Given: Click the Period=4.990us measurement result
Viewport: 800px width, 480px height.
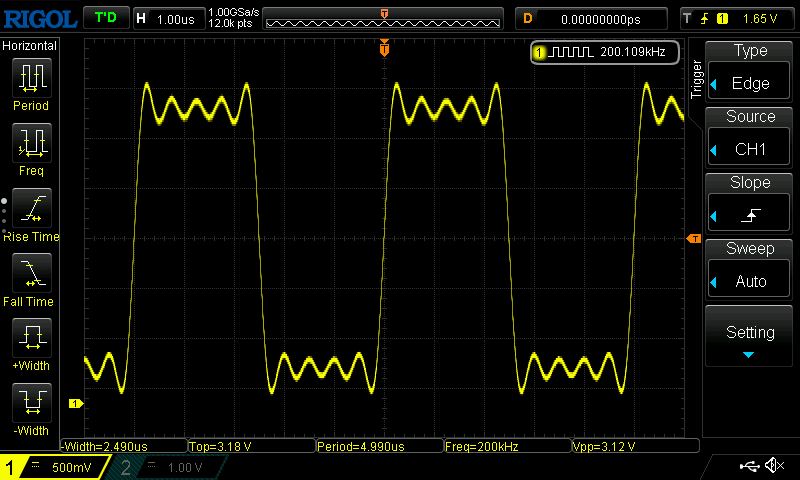Looking at the screenshot, I should (x=380, y=446).
